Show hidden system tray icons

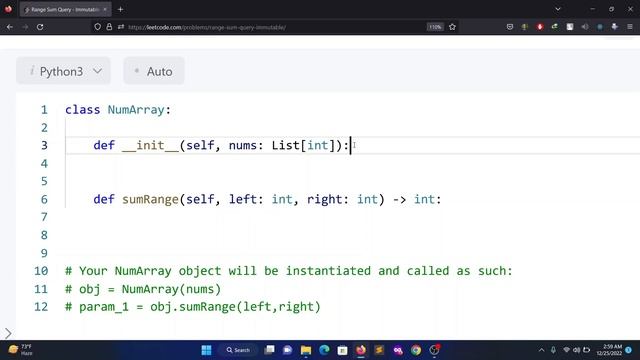(x=541, y=350)
